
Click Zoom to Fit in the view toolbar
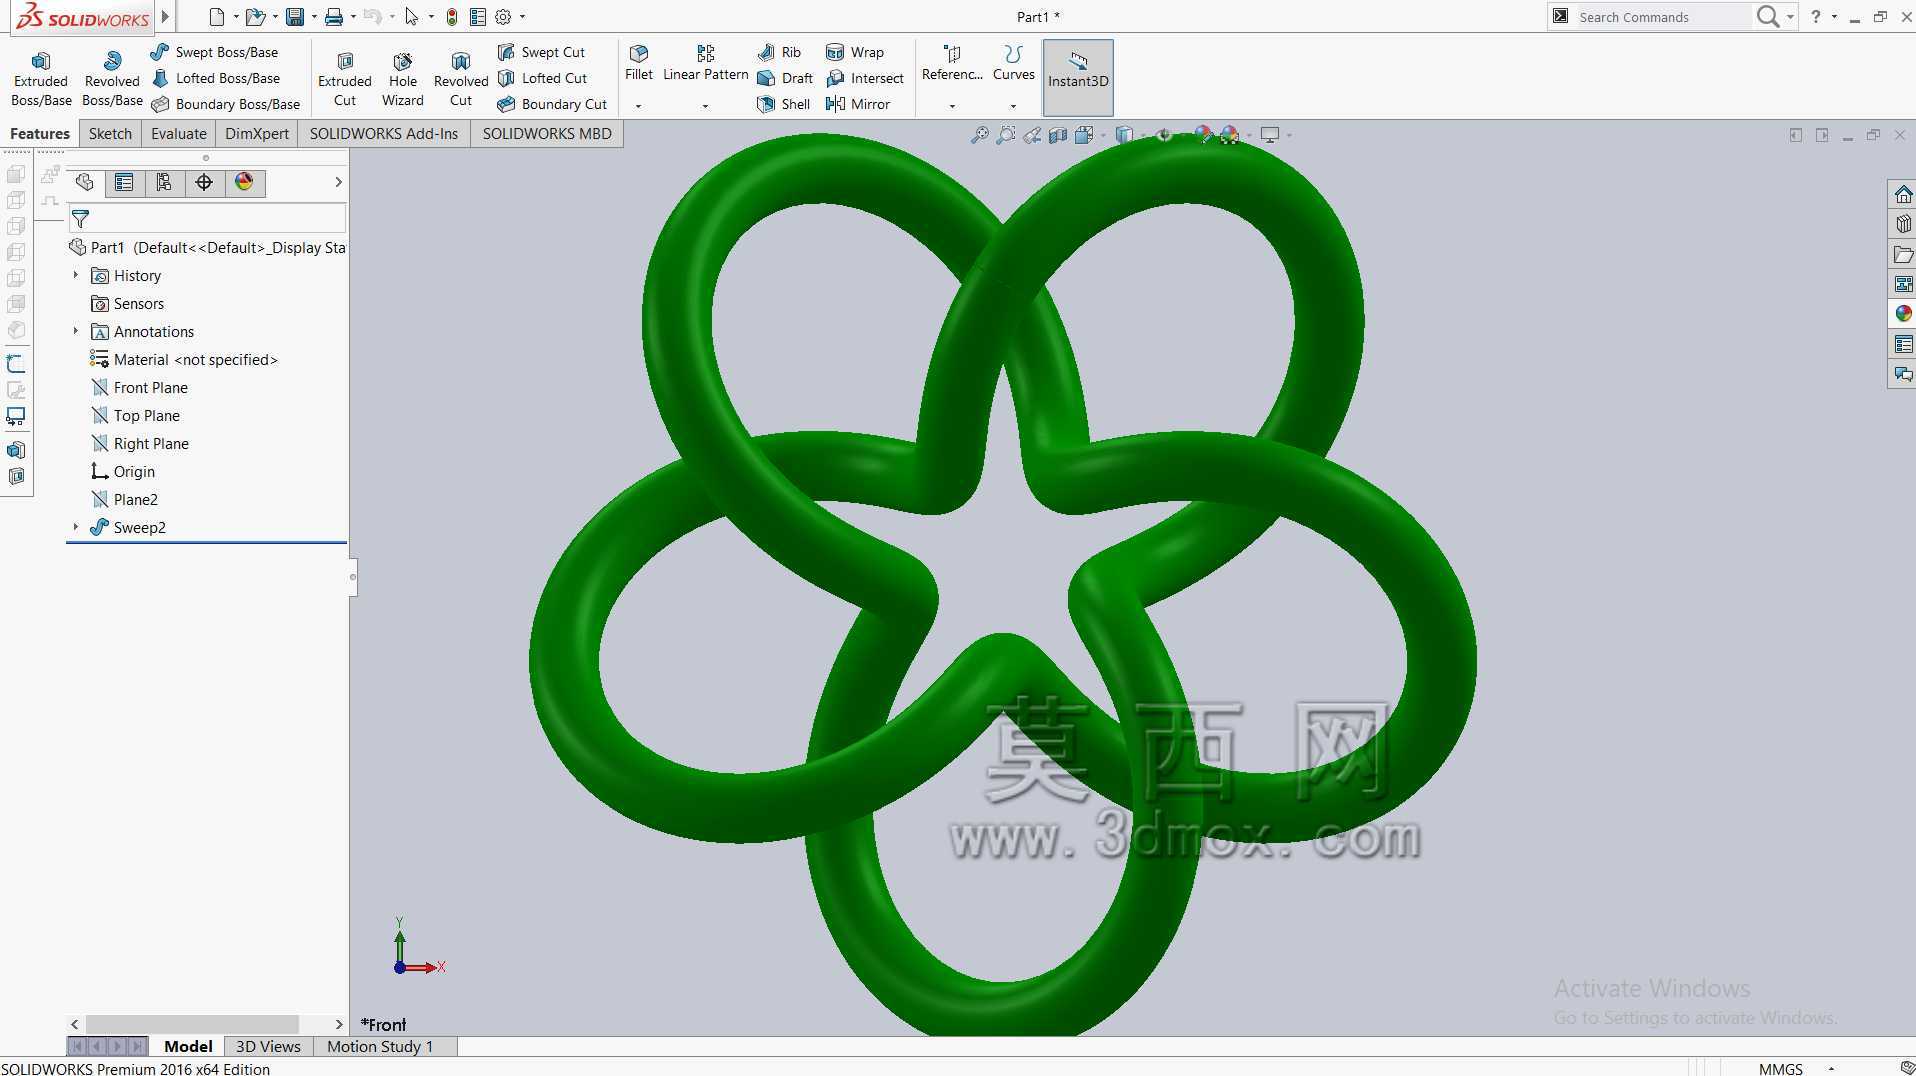980,135
